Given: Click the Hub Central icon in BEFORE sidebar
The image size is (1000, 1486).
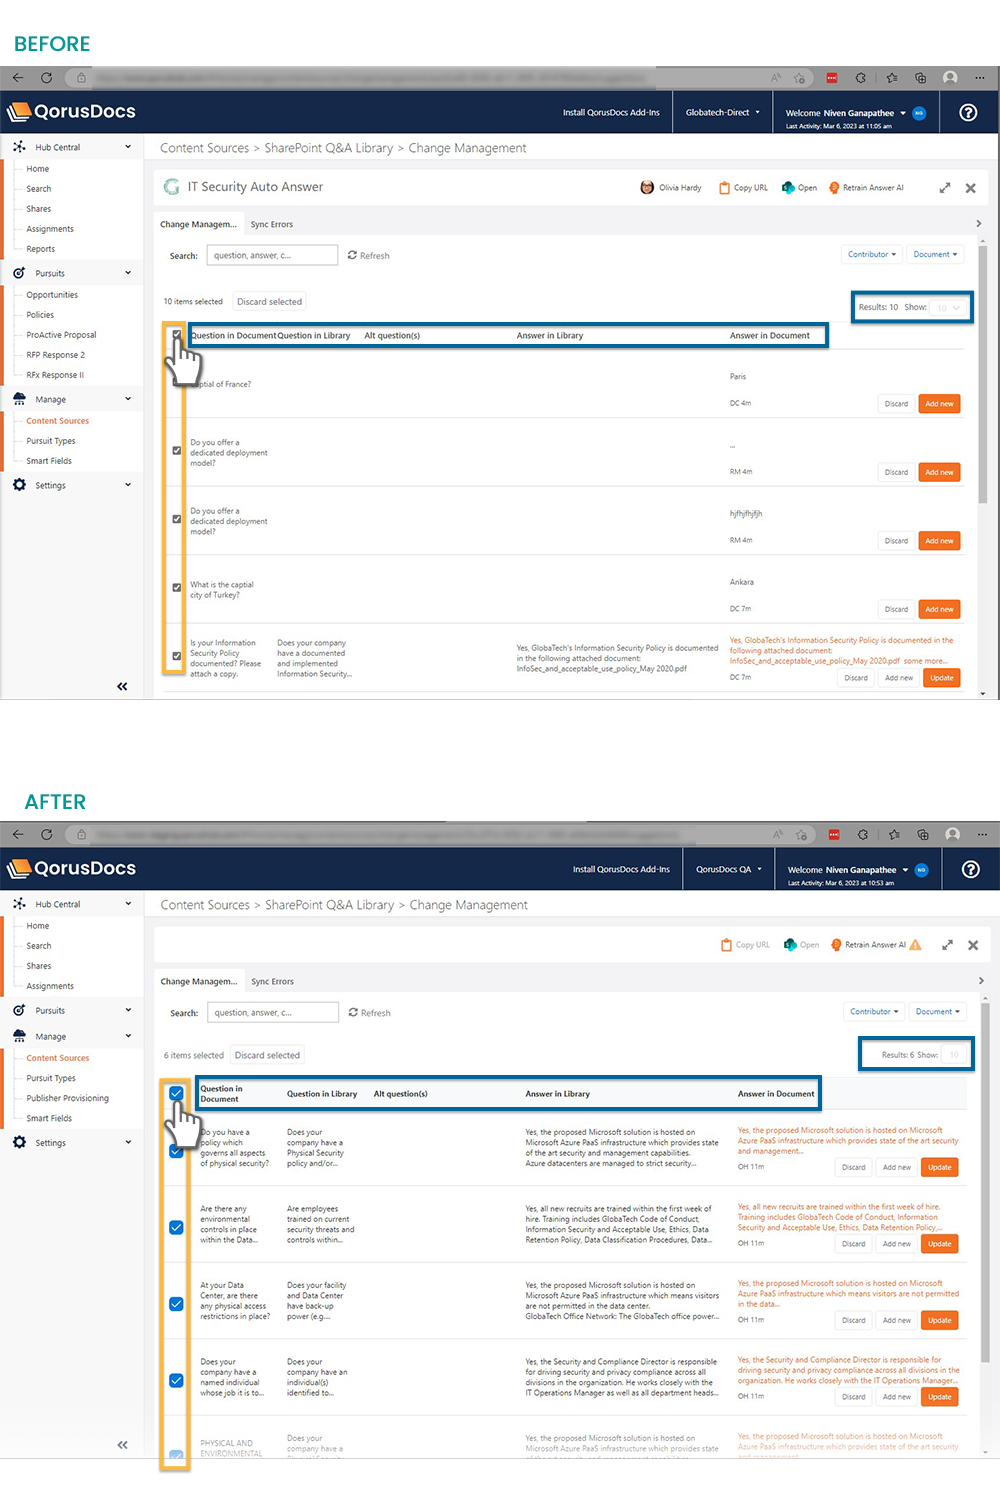Looking at the screenshot, I should [x=19, y=147].
